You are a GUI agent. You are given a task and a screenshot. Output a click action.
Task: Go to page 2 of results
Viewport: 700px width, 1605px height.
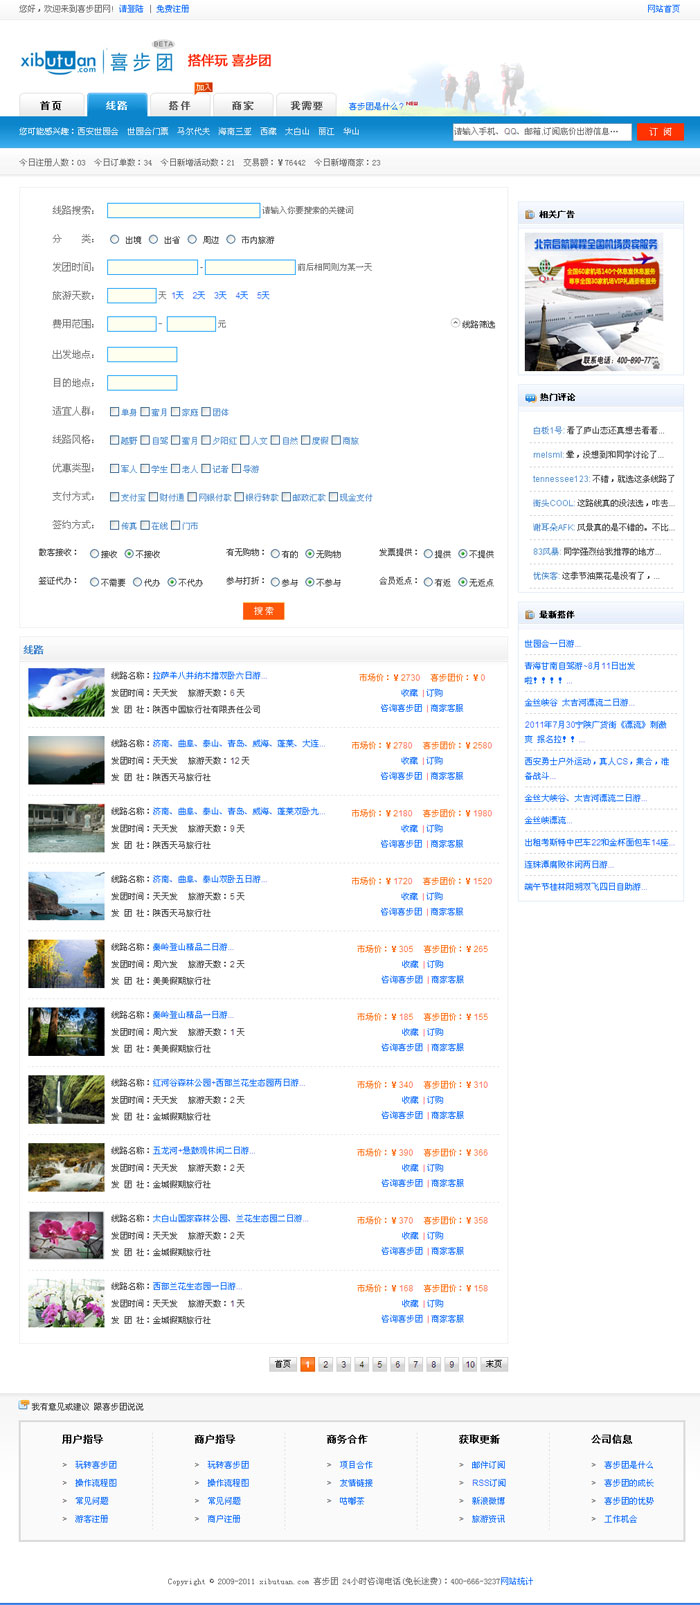click(x=325, y=1364)
